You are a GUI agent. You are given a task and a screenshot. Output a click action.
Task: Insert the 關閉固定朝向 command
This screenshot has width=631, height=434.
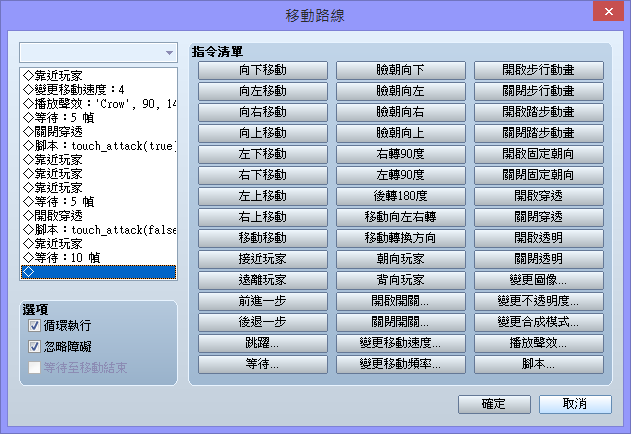click(x=538, y=175)
